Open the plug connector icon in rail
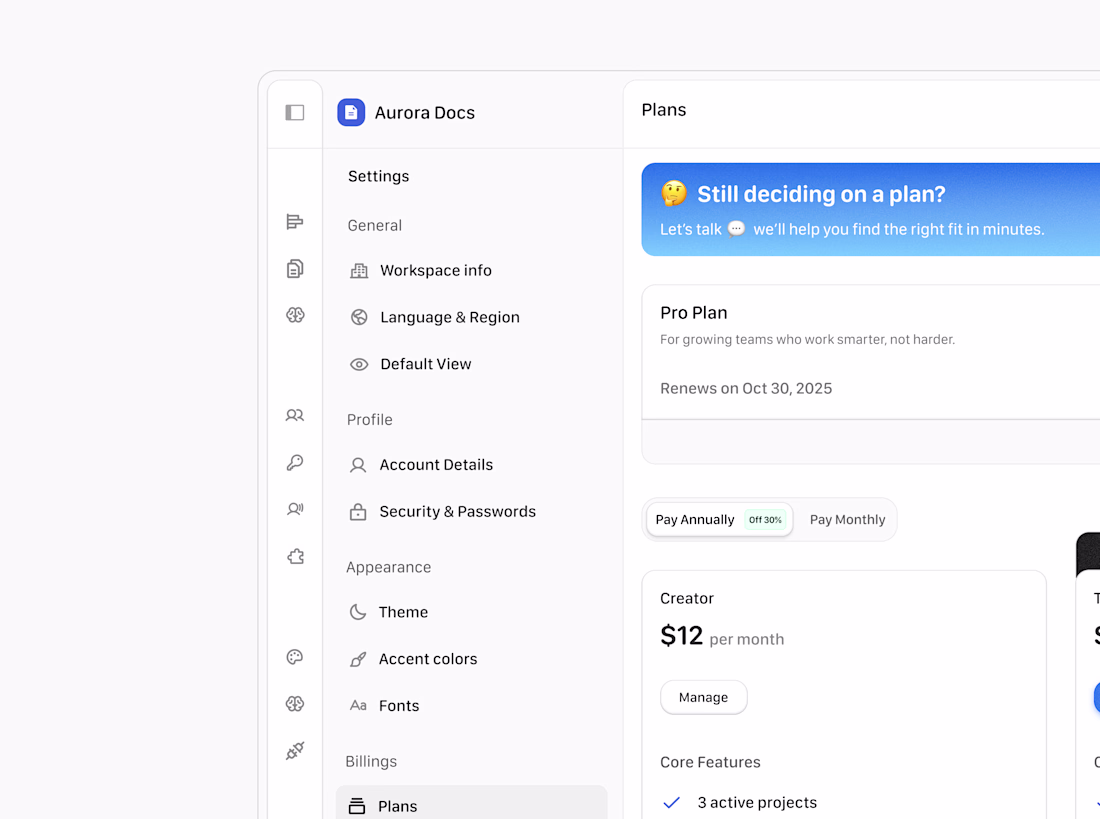1100x819 pixels. tap(295, 751)
